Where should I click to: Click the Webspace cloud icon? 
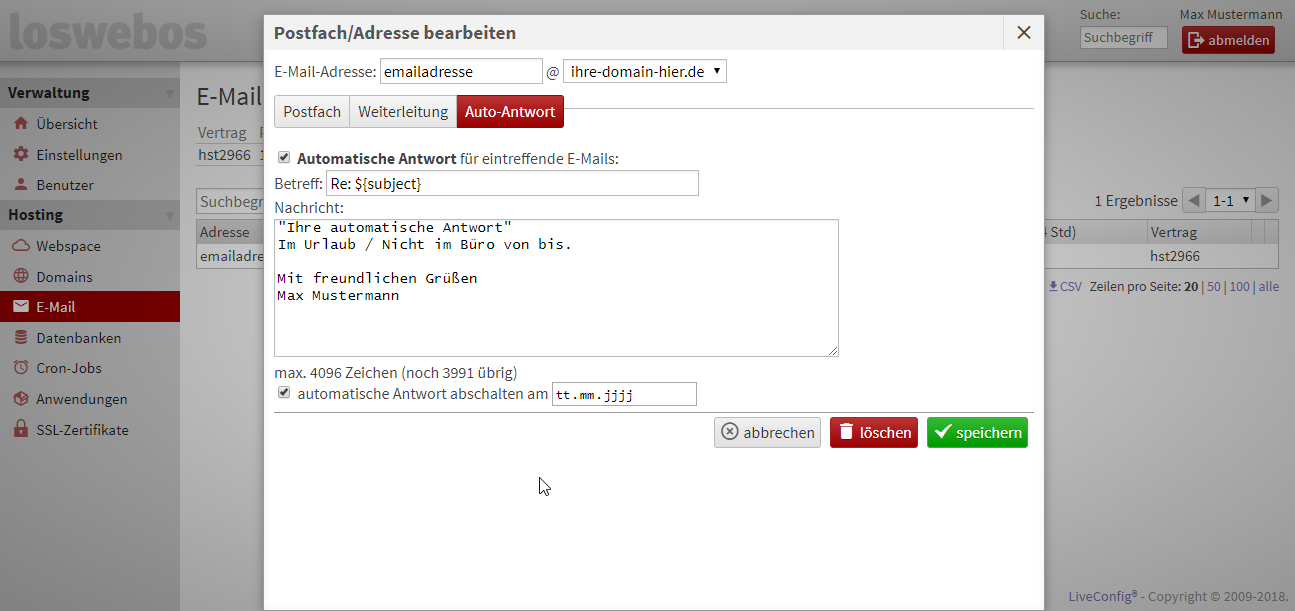[x=20, y=246]
